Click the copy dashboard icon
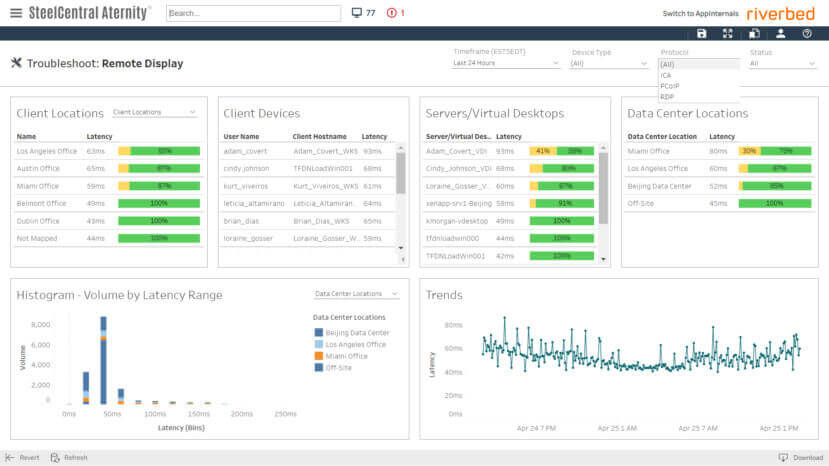The width and height of the screenshot is (829, 466). coord(754,34)
